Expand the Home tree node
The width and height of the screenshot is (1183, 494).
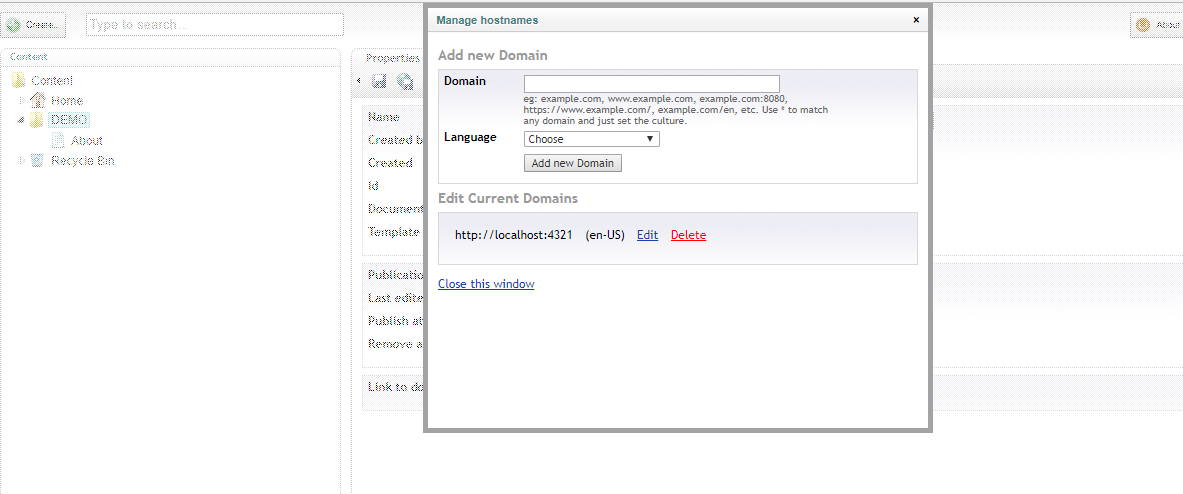coord(22,100)
